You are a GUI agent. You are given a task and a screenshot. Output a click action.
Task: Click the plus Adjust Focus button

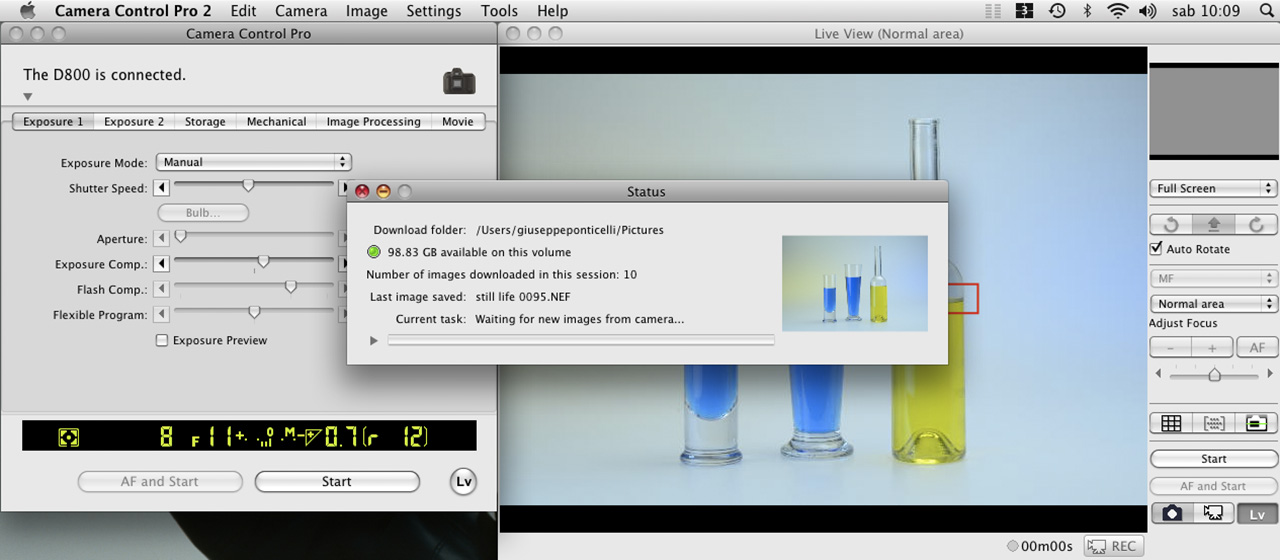(x=1212, y=348)
